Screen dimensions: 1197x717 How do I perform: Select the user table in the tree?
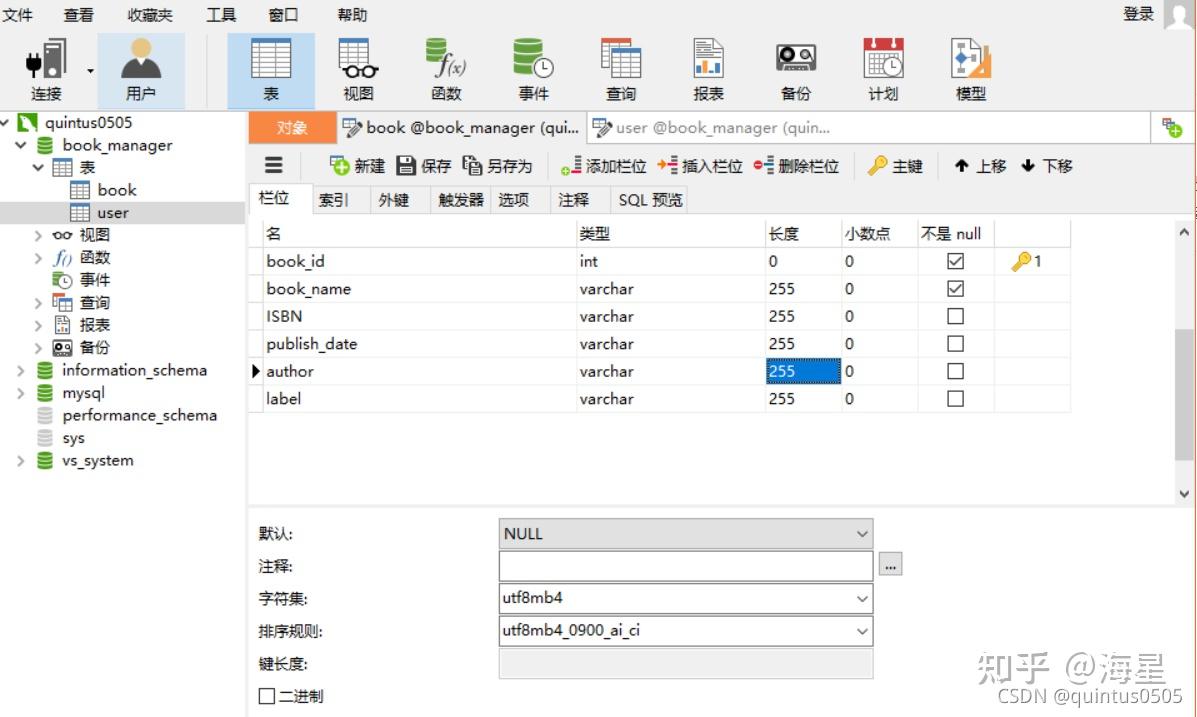coord(112,212)
